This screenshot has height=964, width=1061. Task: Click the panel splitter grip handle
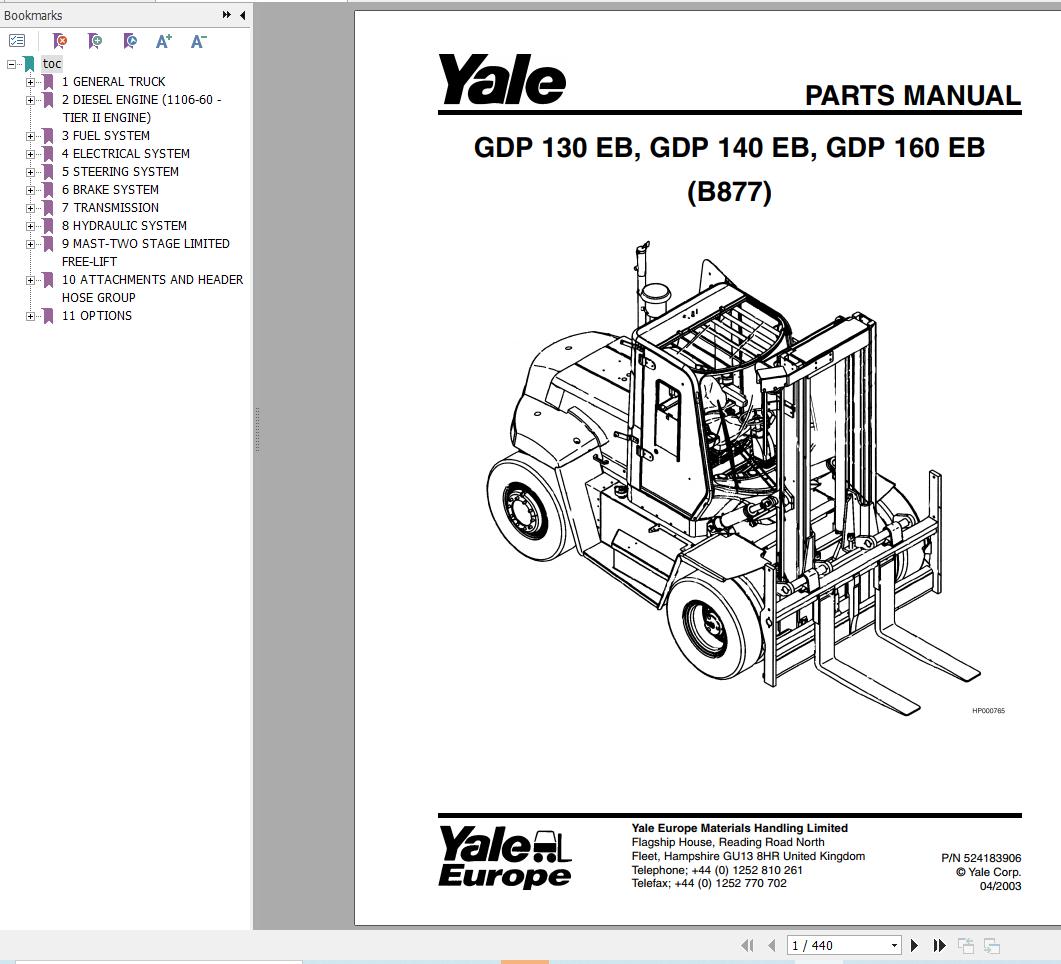tap(257, 430)
